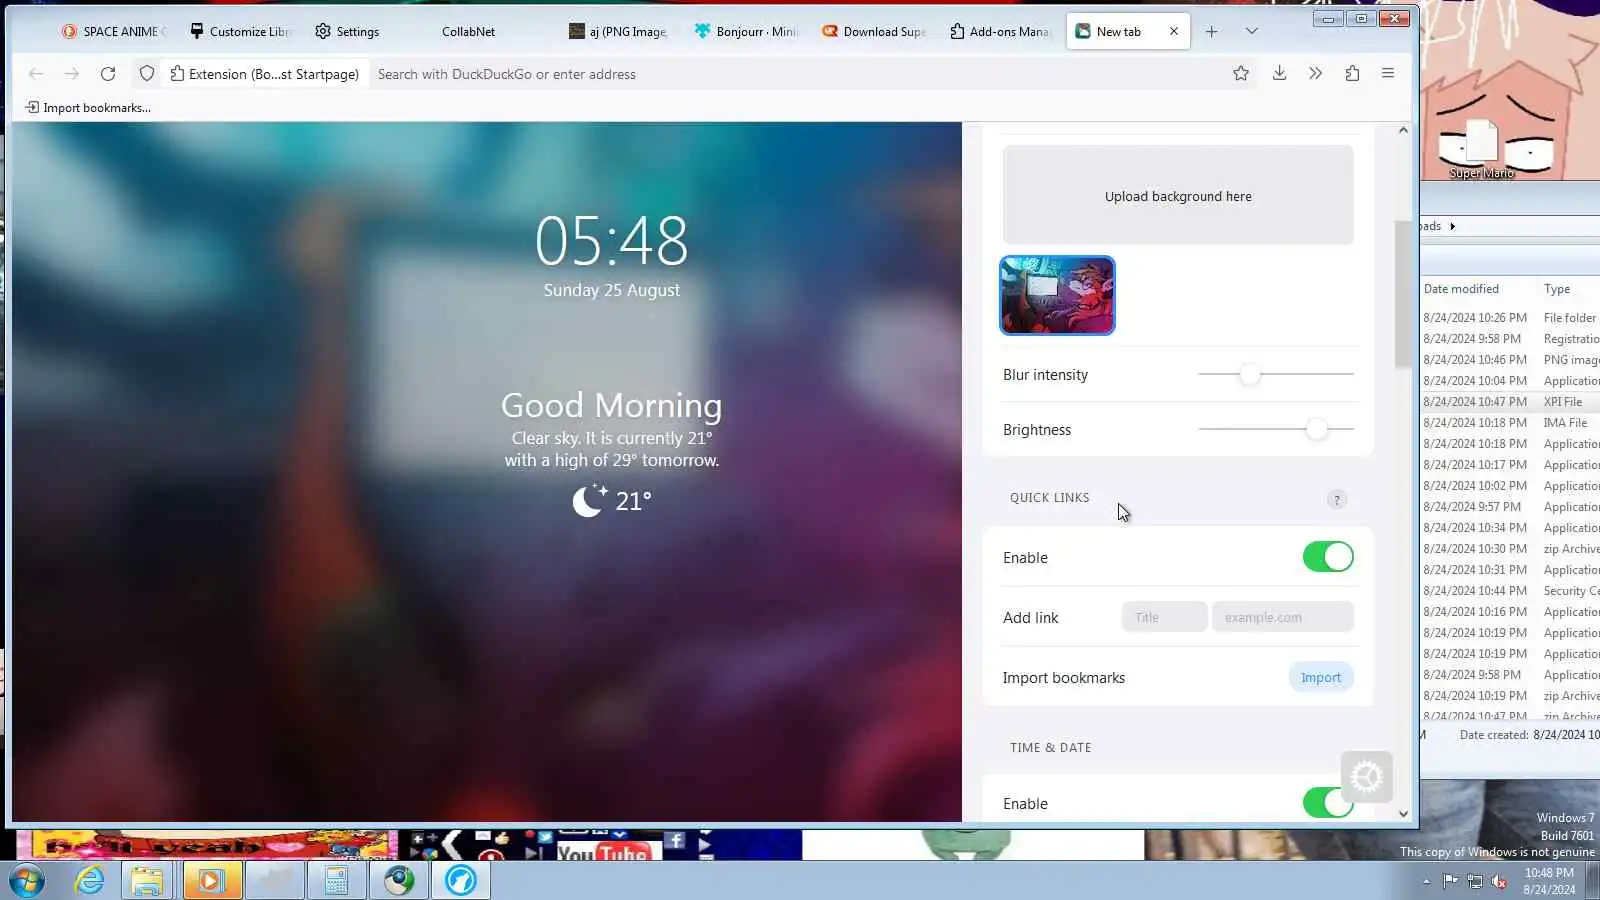Expand the list all tabs chevron

click(1251, 31)
